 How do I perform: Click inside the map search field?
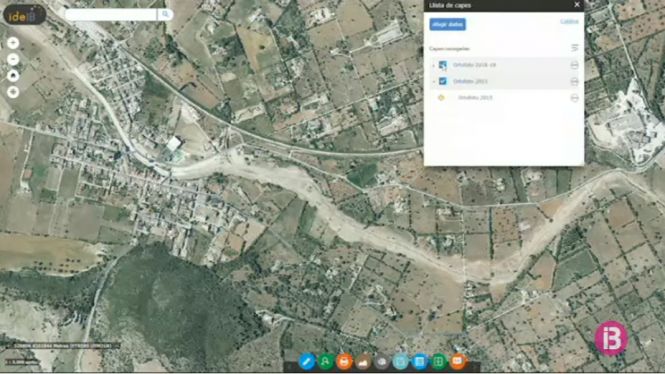pyautogui.click(x=111, y=14)
